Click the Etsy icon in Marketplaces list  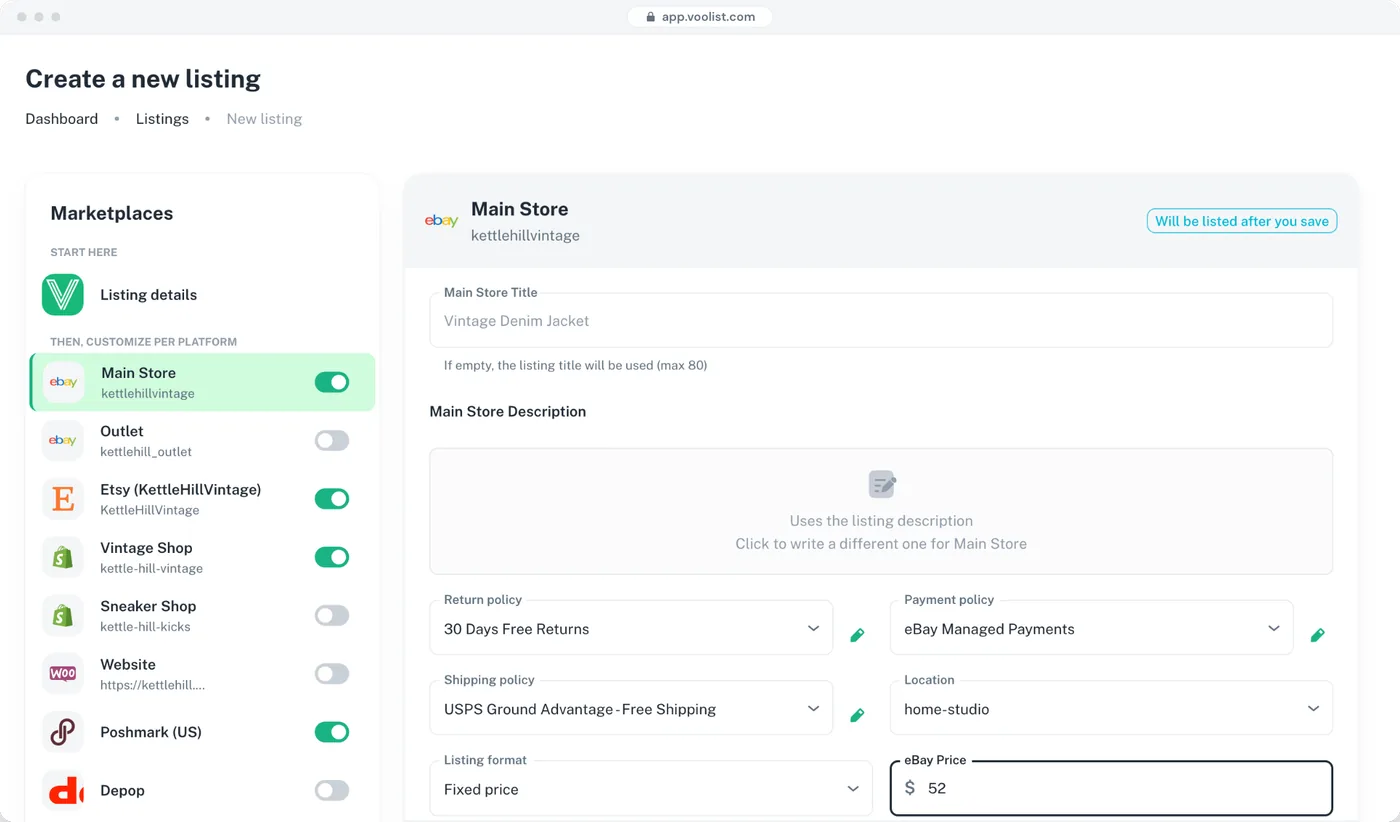tap(63, 499)
